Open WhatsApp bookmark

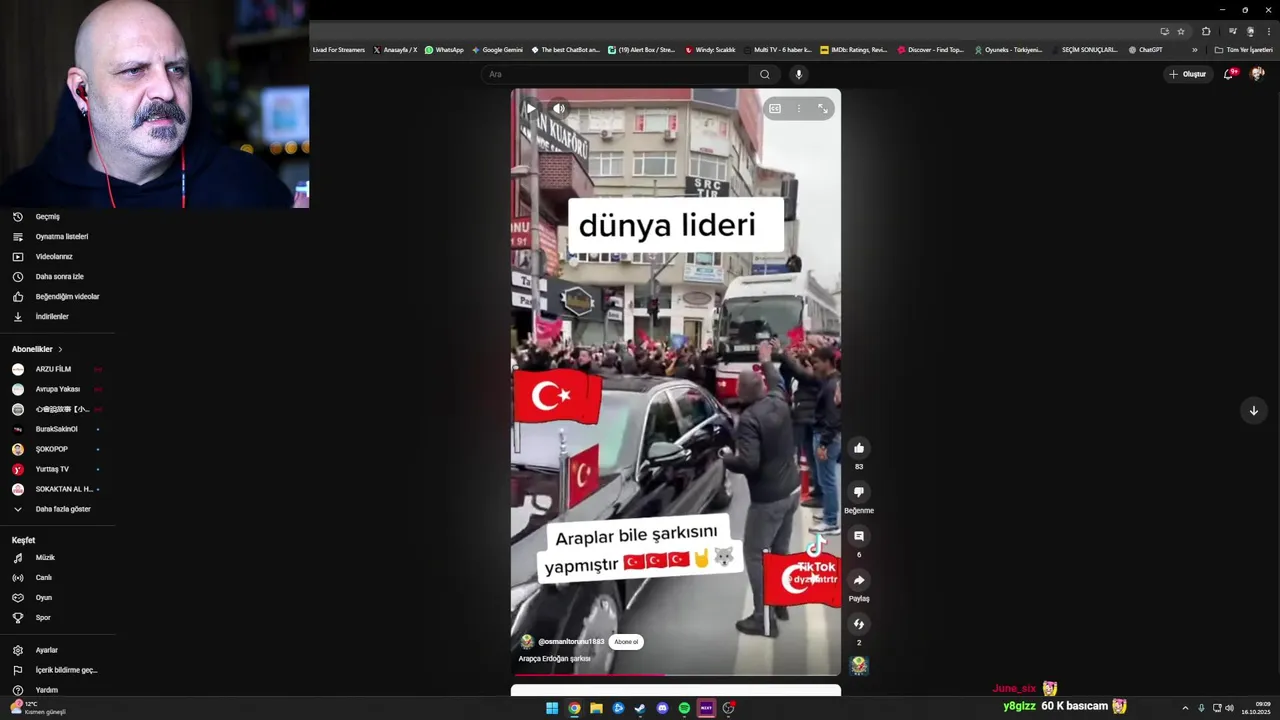click(x=444, y=50)
